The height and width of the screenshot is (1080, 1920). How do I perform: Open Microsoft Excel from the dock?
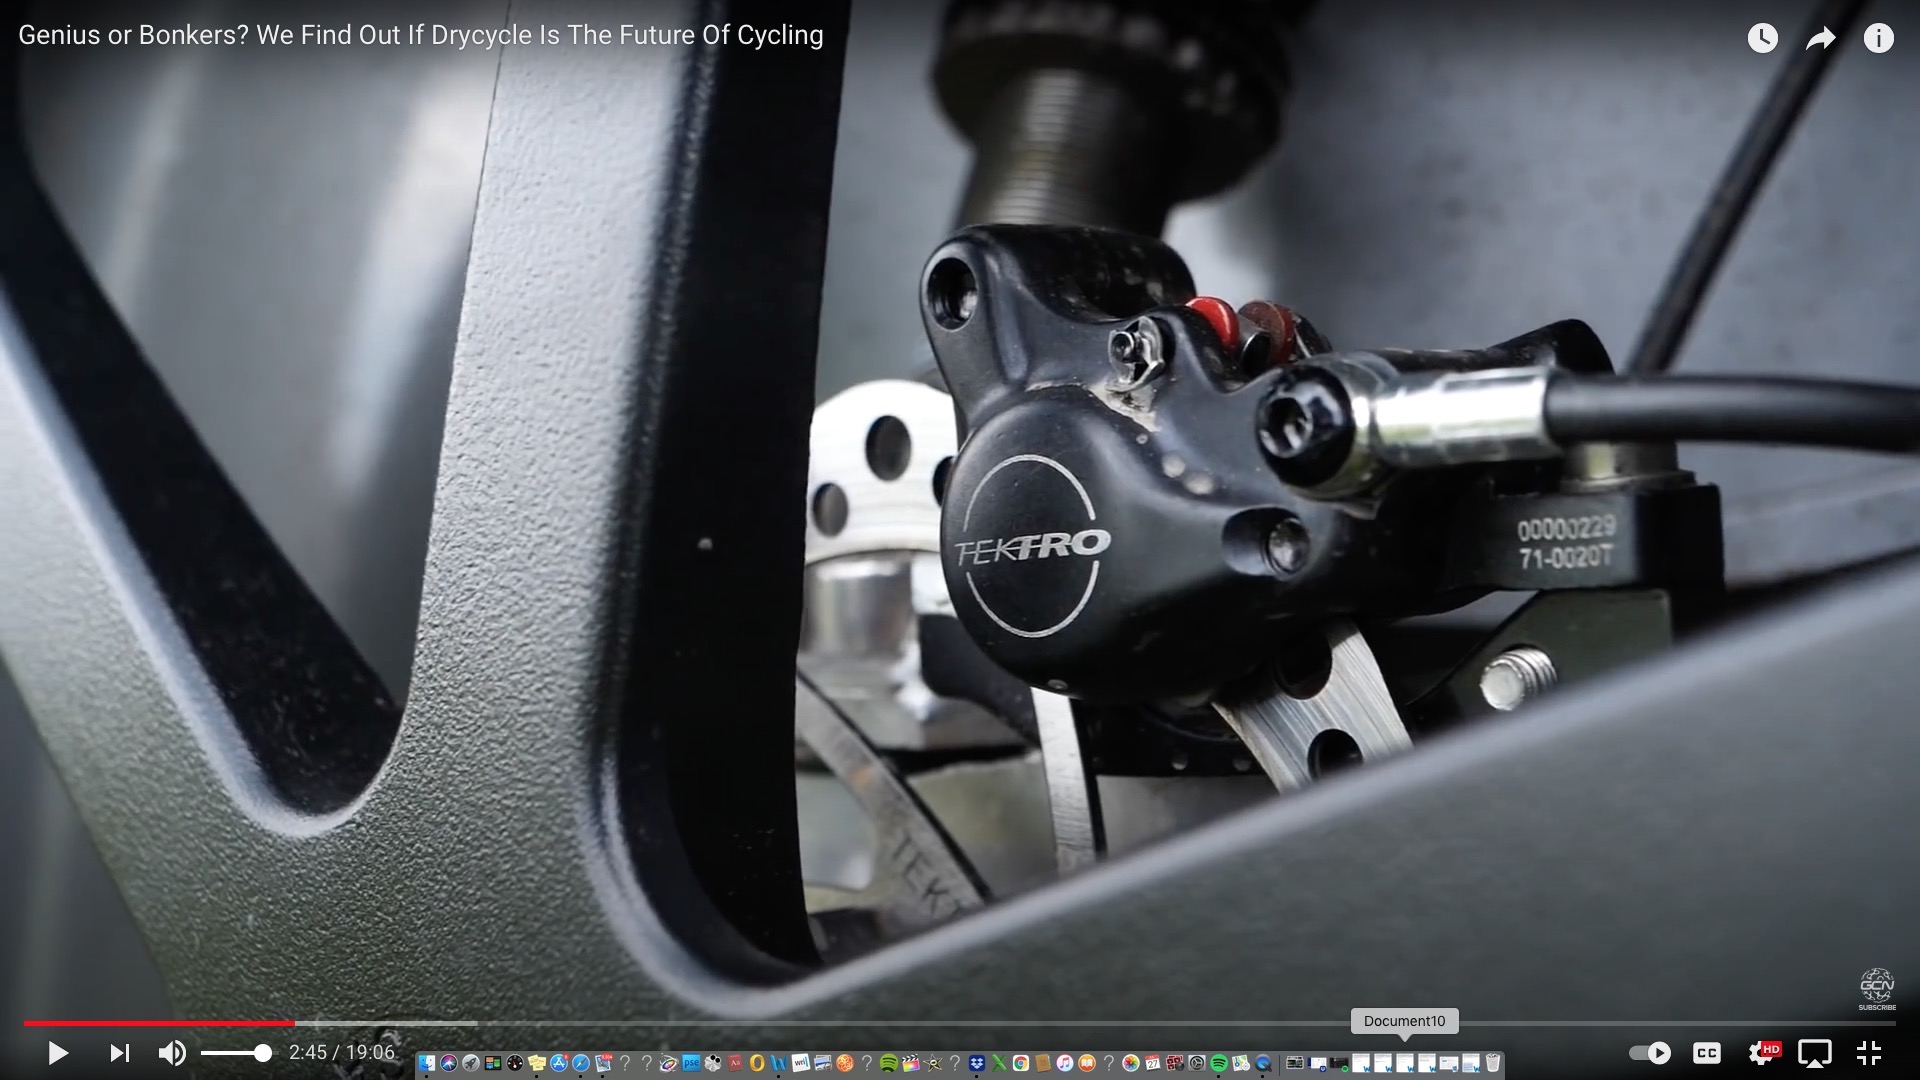point(997,1063)
